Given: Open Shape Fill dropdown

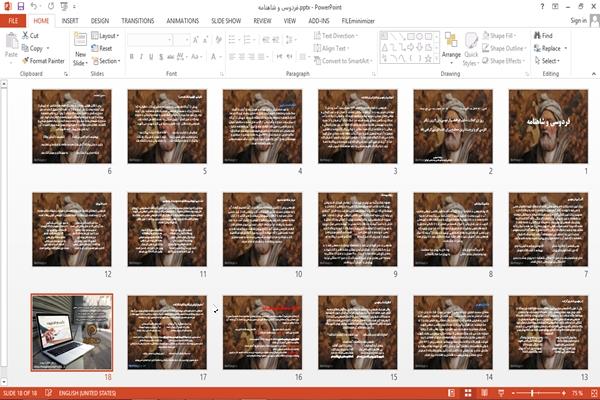Looking at the screenshot, I should (x=499, y=36).
